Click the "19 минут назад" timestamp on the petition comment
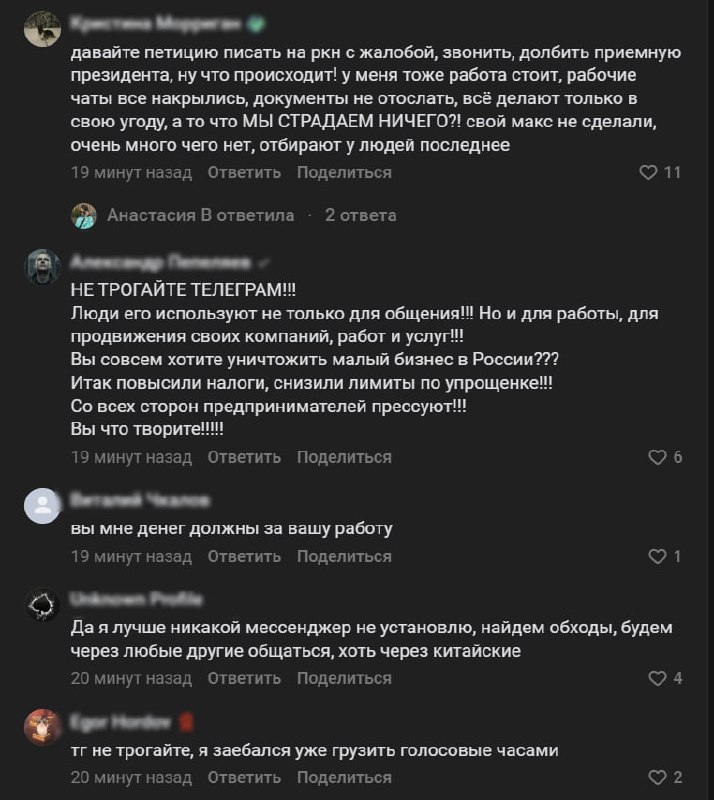The width and height of the screenshot is (714, 800). tap(131, 173)
